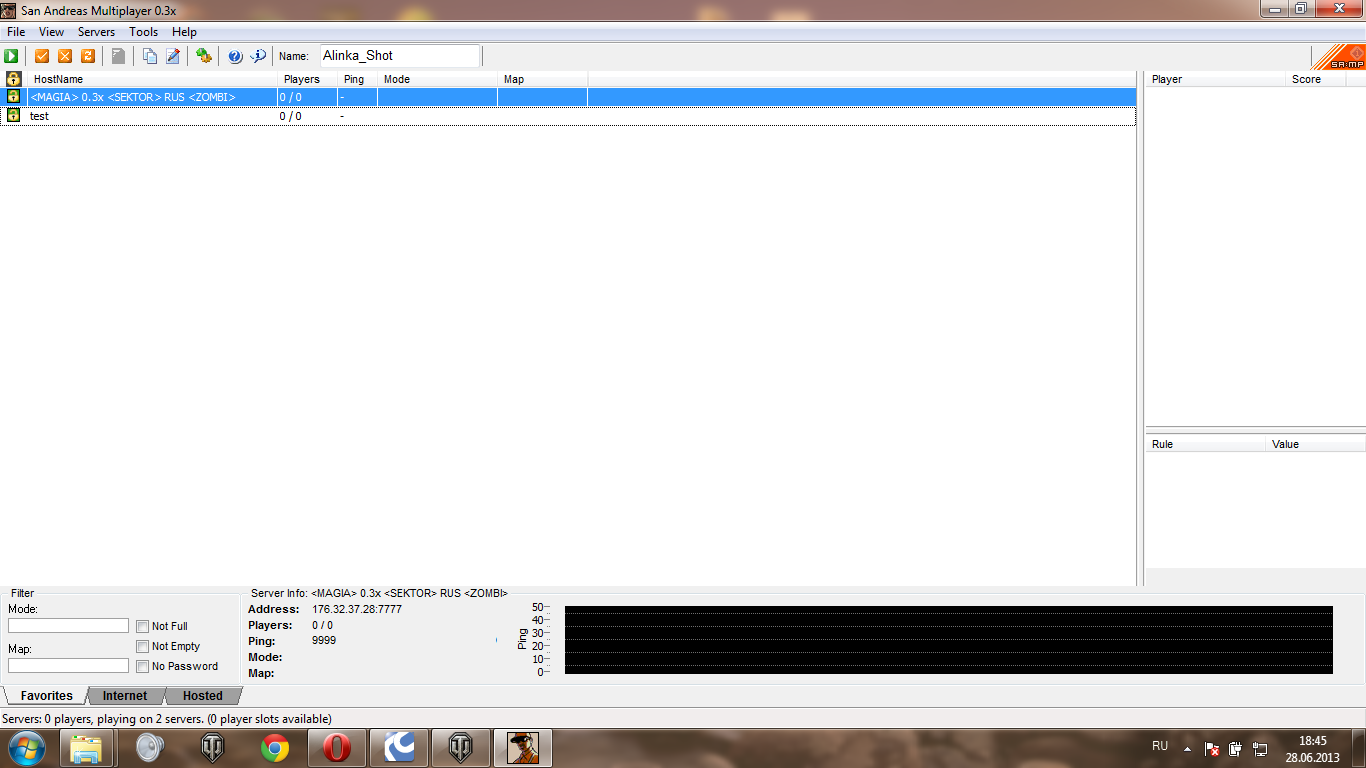
Task: Click the Name field containing Alinka_Shot
Action: click(x=400, y=56)
